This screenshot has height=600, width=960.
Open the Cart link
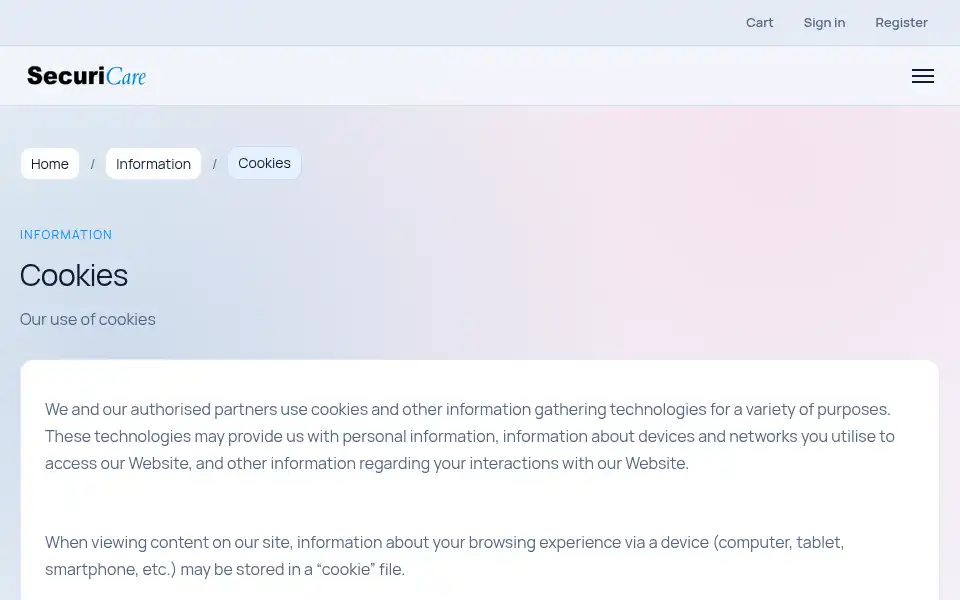[759, 23]
